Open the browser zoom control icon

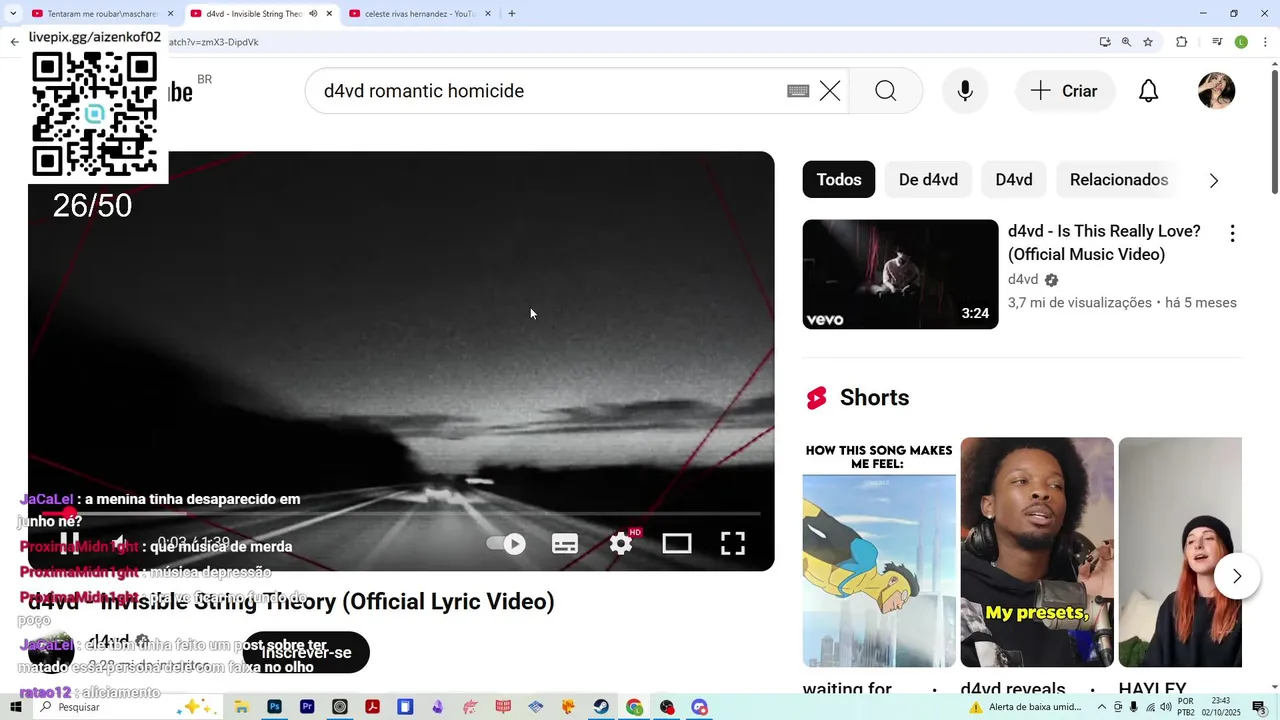pyautogui.click(x=1126, y=42)
